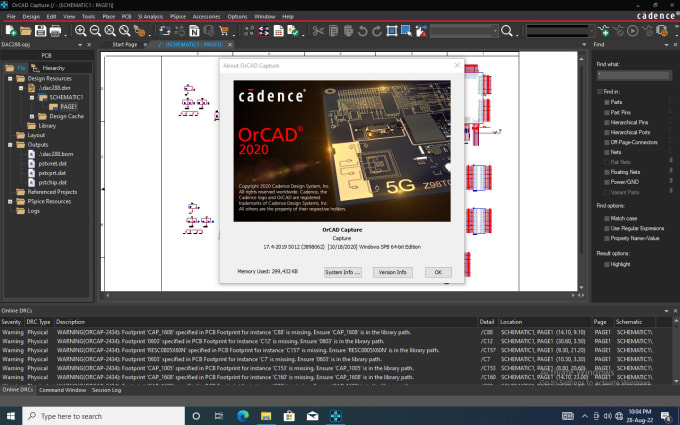Open File Explorer from taskbar
The width and height of the screenshot is (680, 425).
click(x=266, y=416)
